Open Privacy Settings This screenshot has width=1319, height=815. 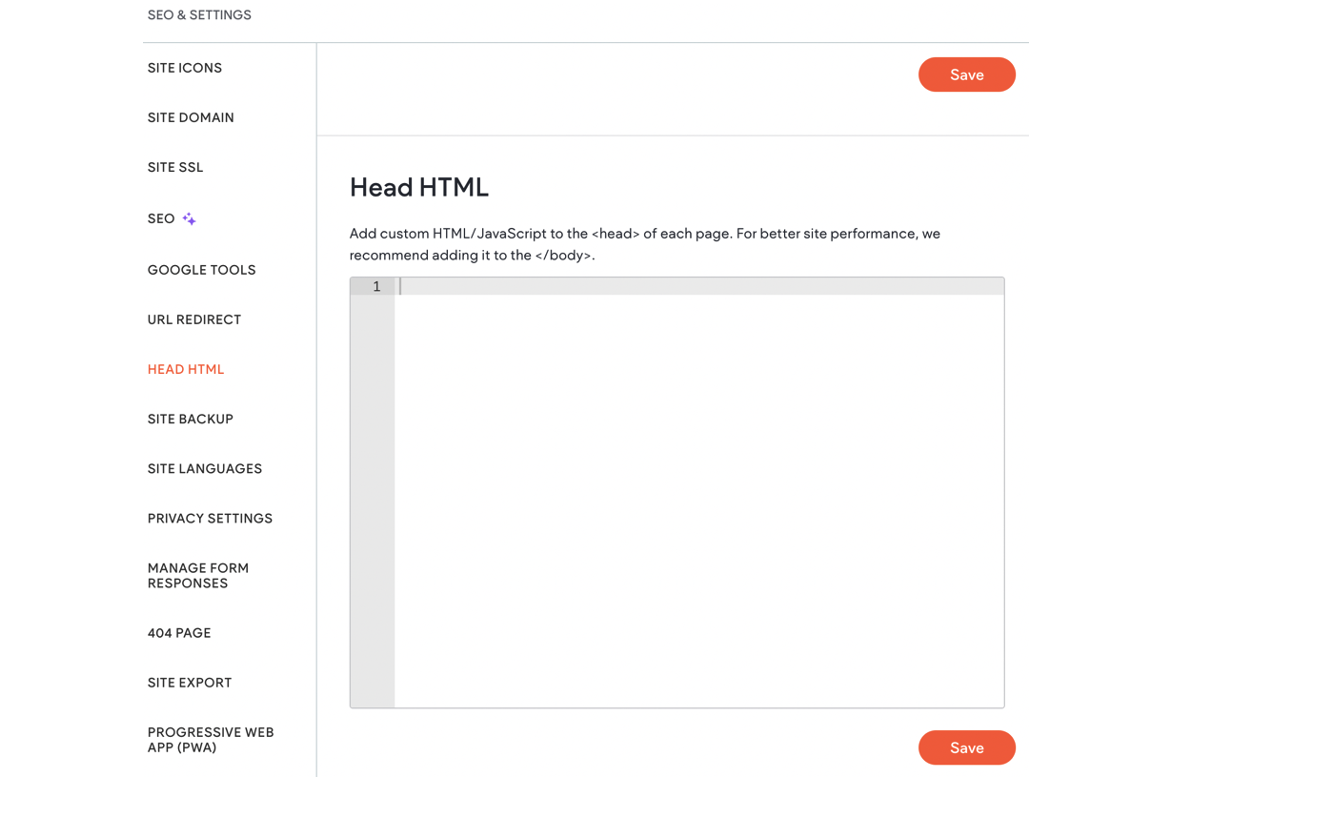pos(210,519)
